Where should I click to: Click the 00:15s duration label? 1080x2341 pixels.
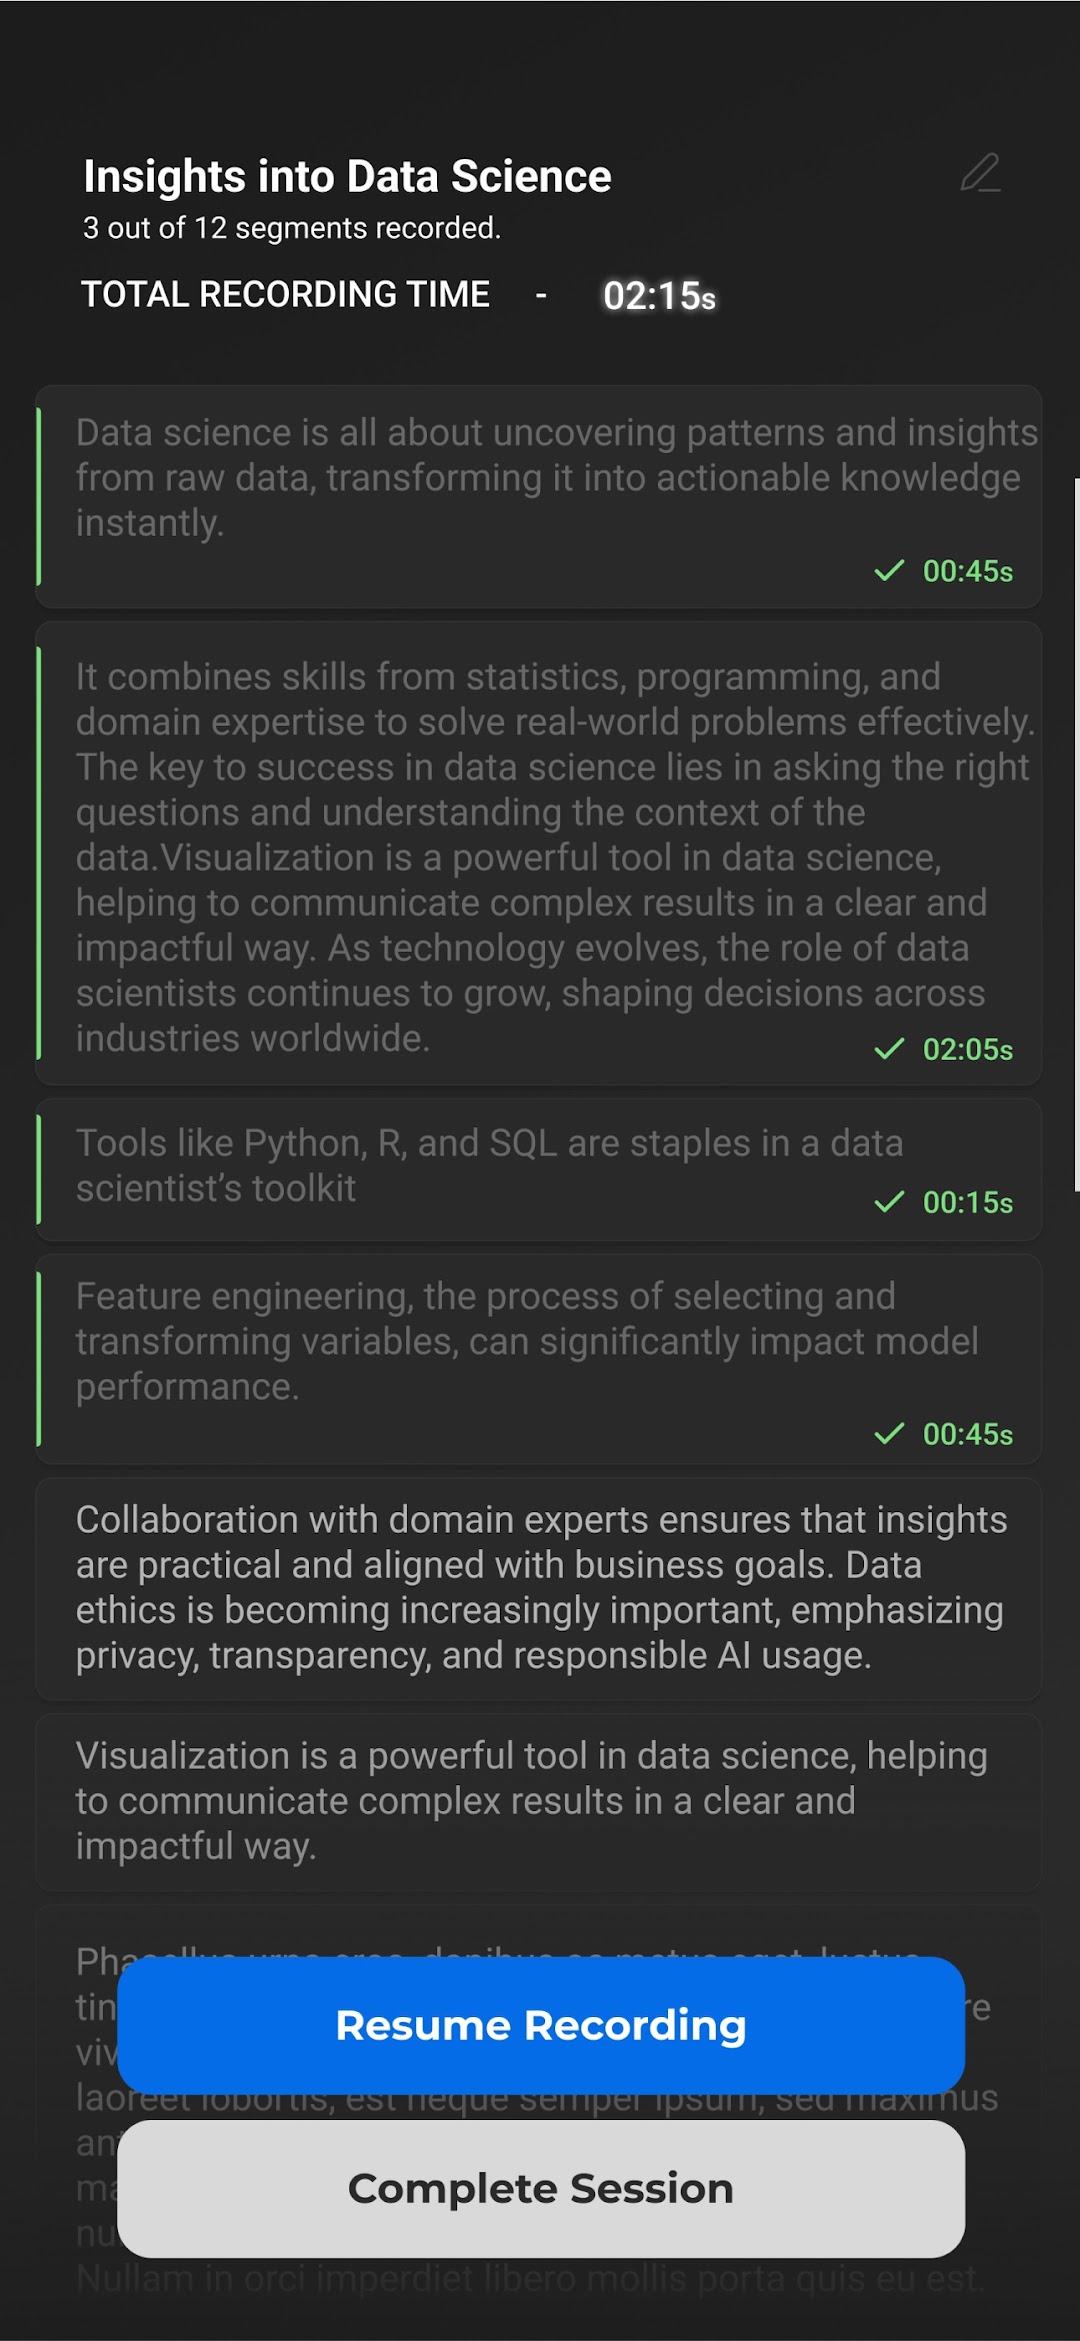[967, 1202]
